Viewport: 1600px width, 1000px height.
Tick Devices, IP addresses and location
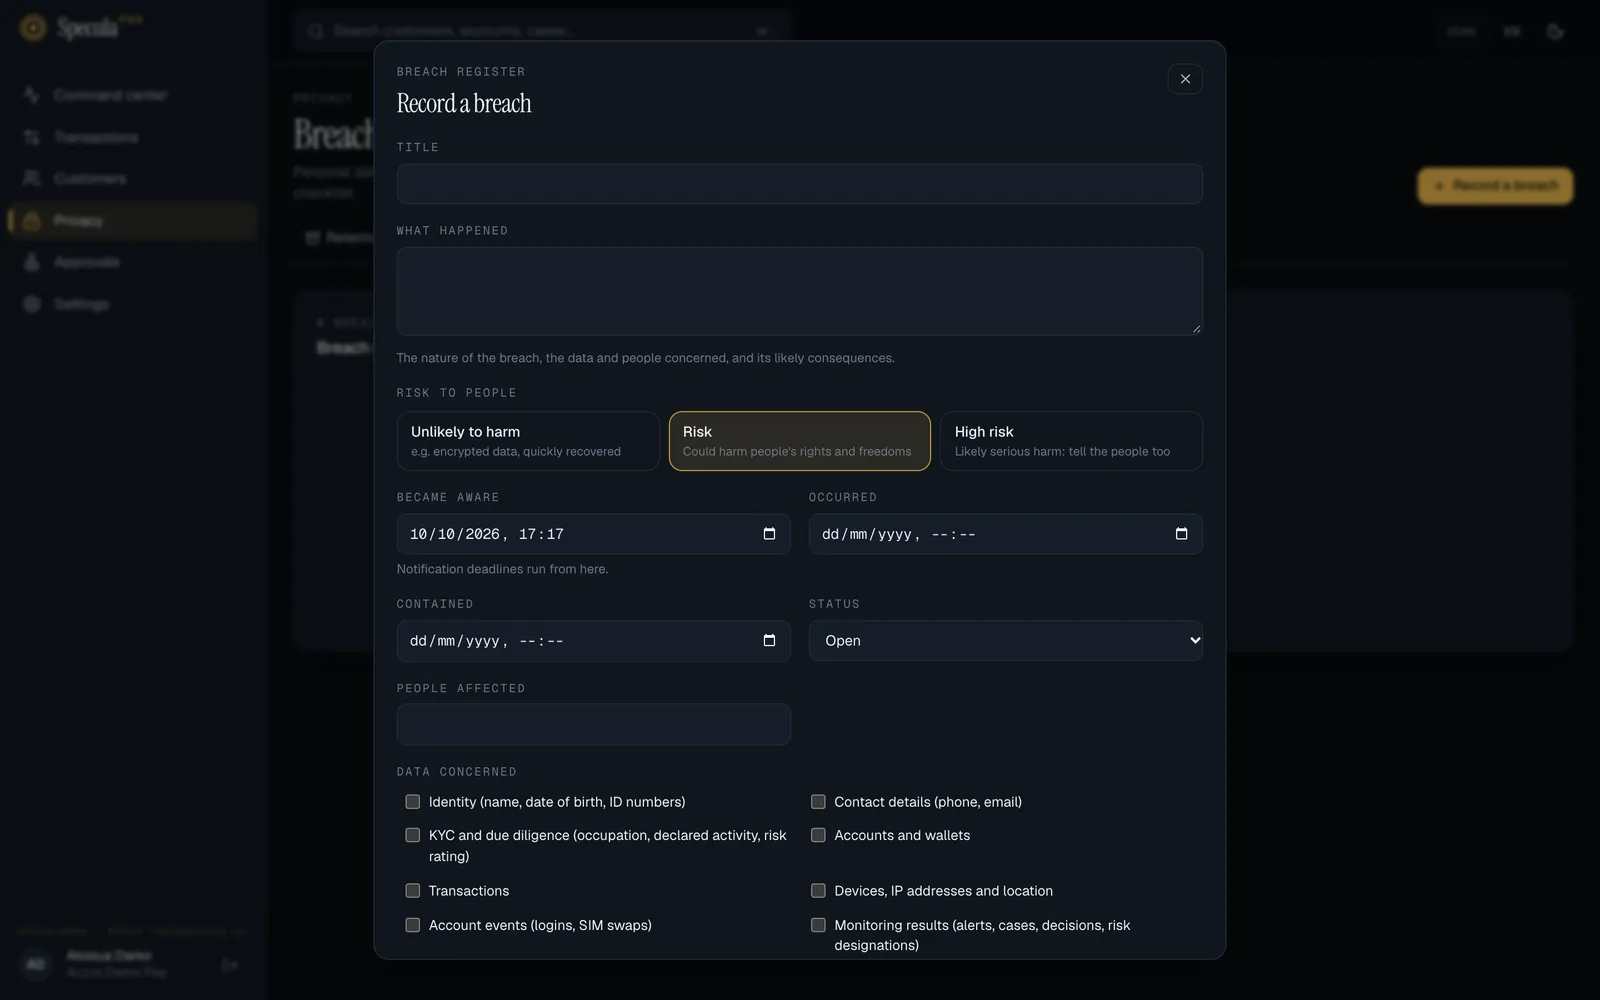click(818, 891)
